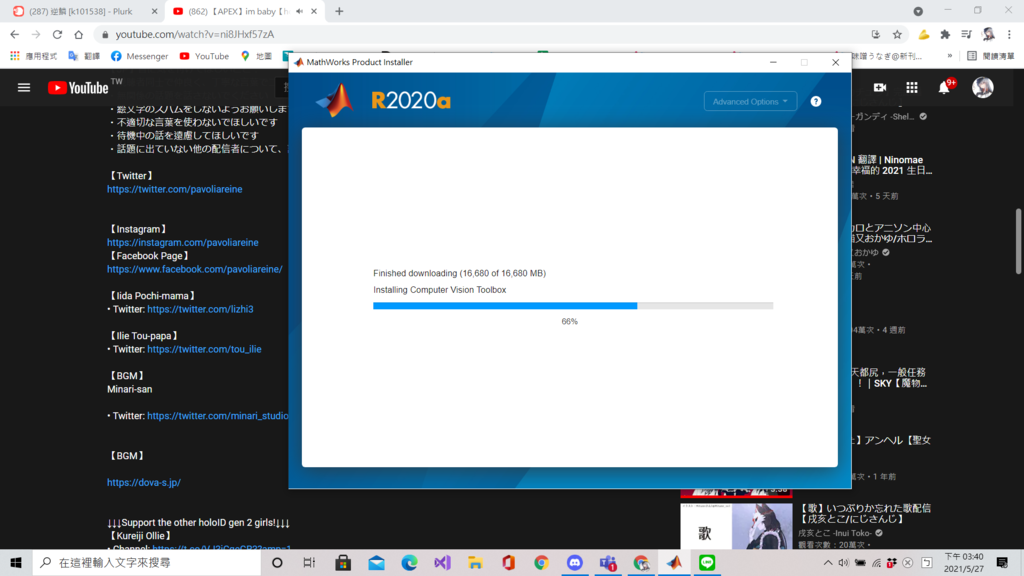Open Microsoft Teams from the taskbar
This screenshot has height=576, width=1024.
pyautogui.click(x=608, y=562)
